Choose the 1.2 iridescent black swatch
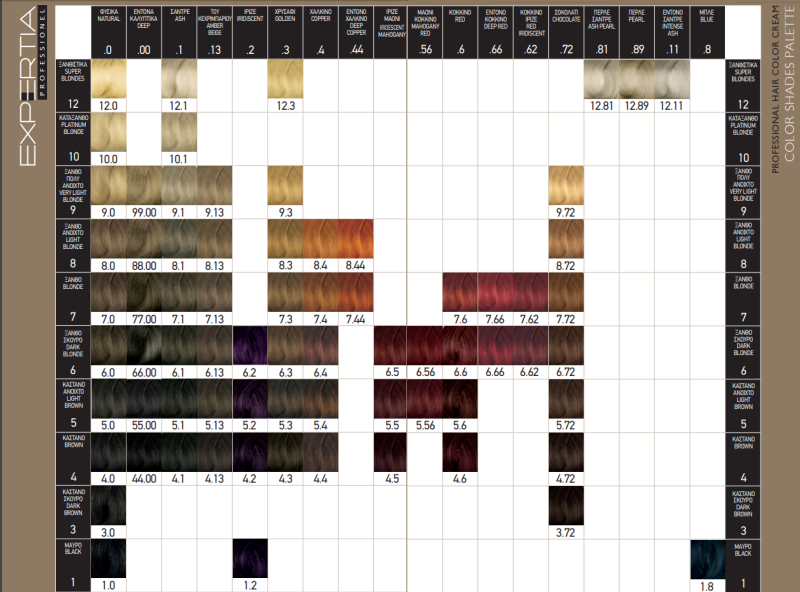 250,559
